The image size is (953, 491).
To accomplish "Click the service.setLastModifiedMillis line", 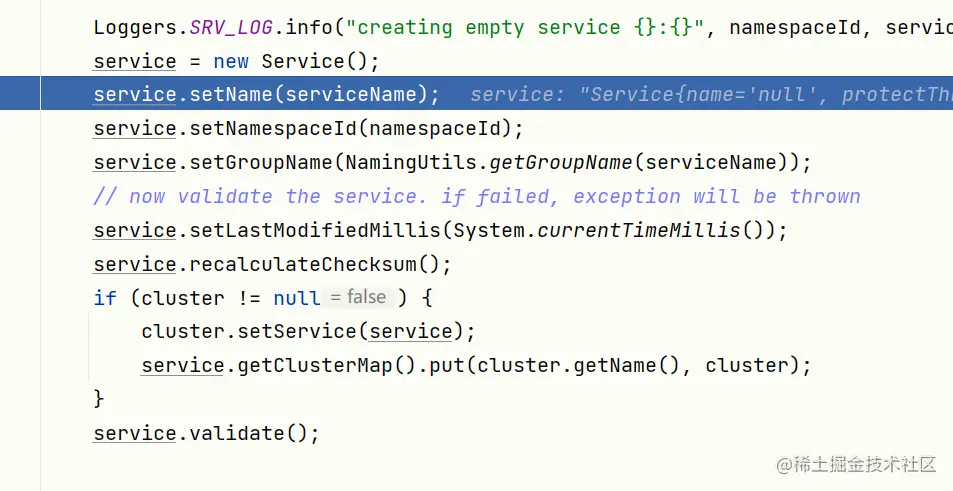I will (x=440, y=230).
